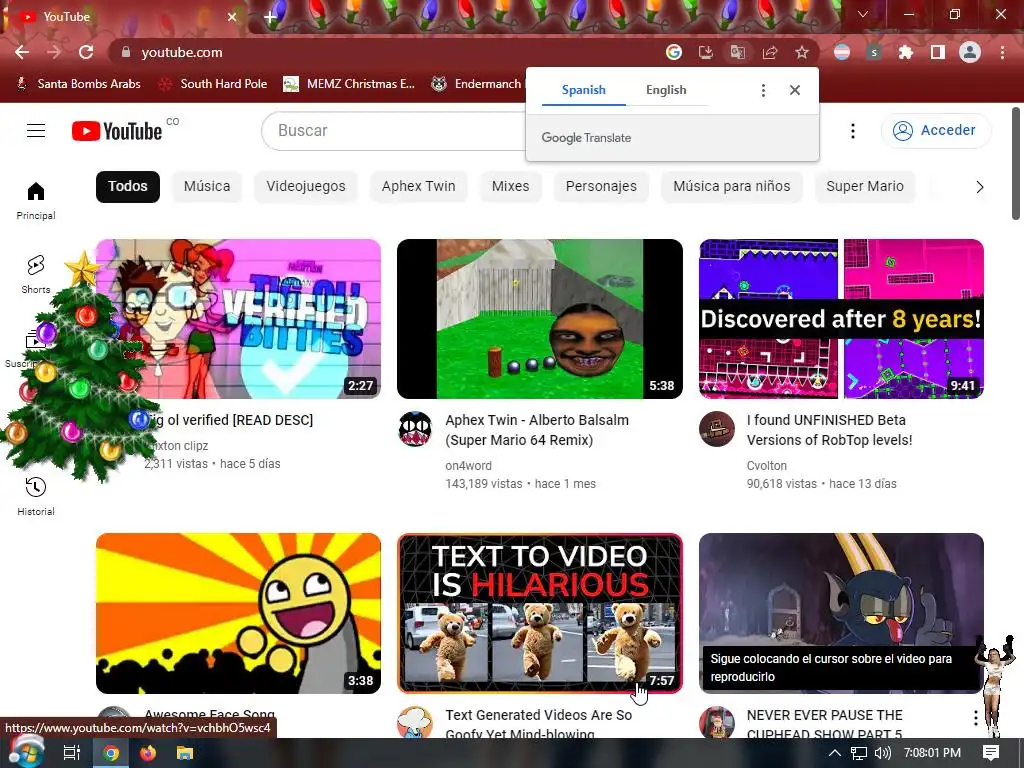
Task: Open MEMZ Christmas bookmark
Action: click(x=349, y=84)
